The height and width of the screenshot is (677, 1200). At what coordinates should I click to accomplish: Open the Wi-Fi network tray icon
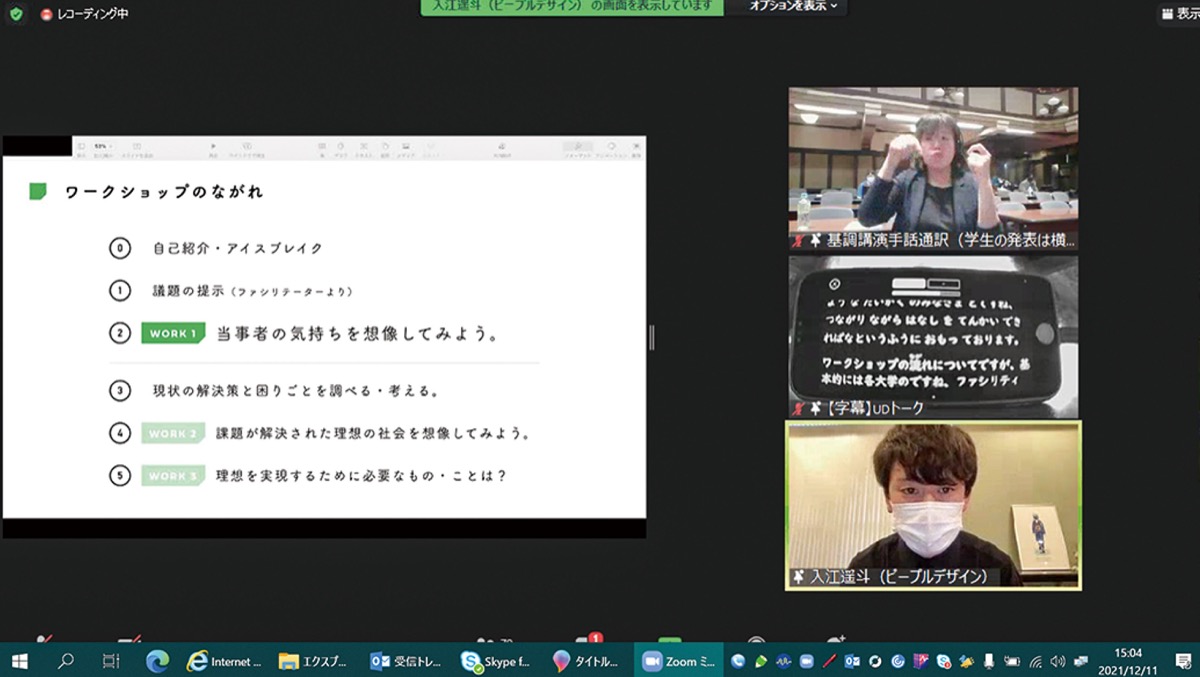tap(1036, 661)
